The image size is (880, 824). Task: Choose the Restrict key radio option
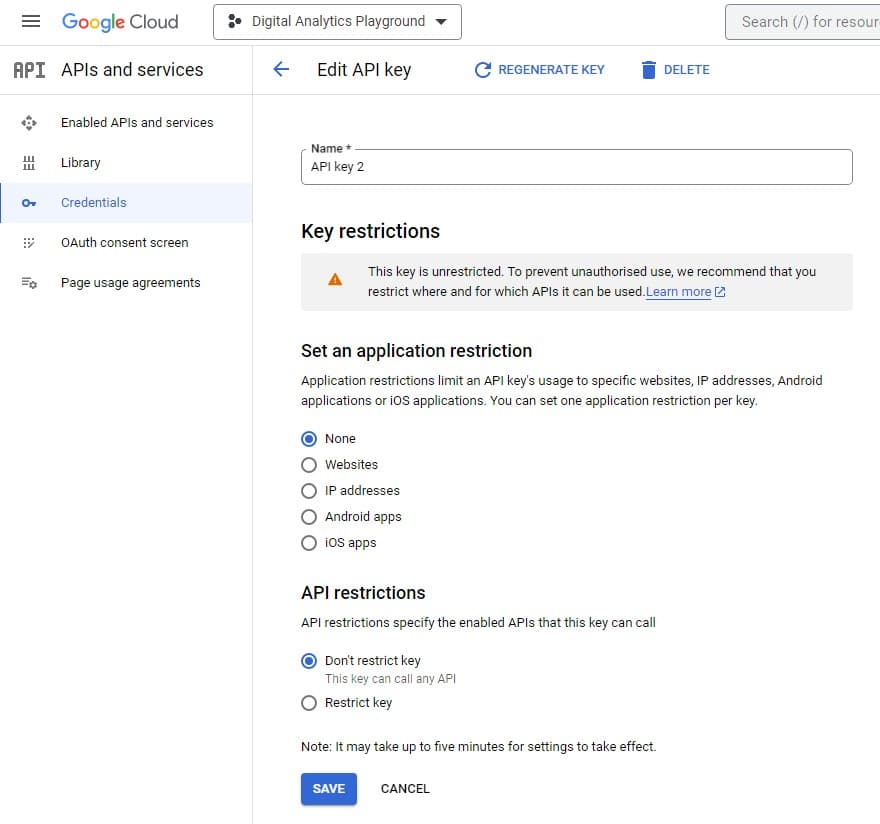[x=309, y=703]
